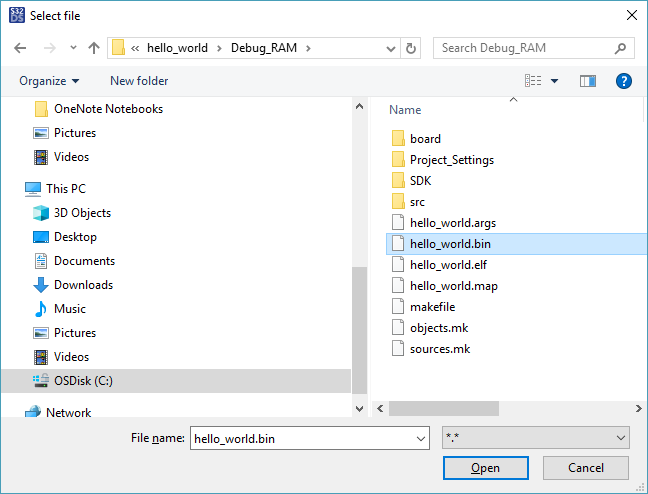Viewport: 648px width, 494px height.
Task: Select the hello_world.bin file
Action: tap(517, 244)
